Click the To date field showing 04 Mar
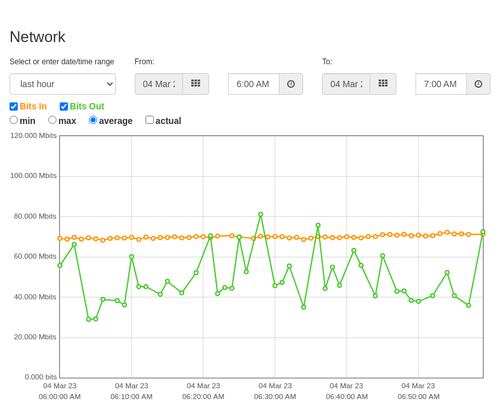 click(x=346, y=84)
